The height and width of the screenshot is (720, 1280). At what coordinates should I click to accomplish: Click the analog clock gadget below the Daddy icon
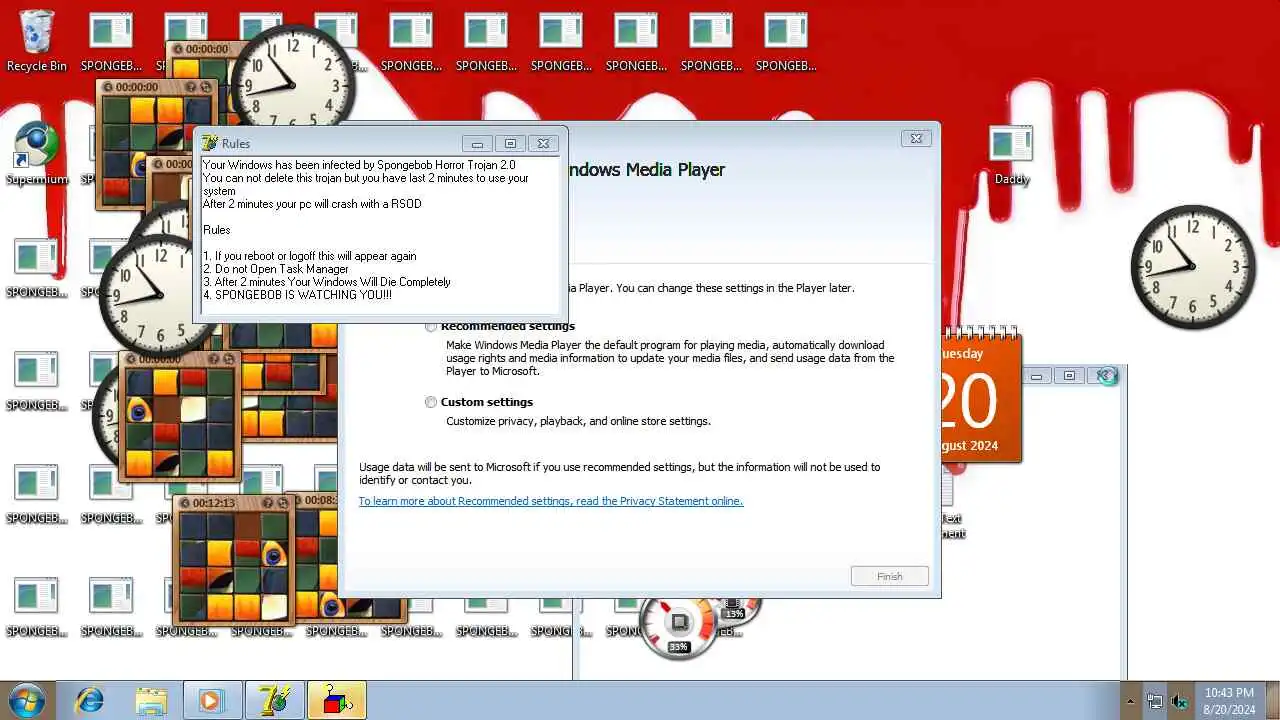(1193, 267)
